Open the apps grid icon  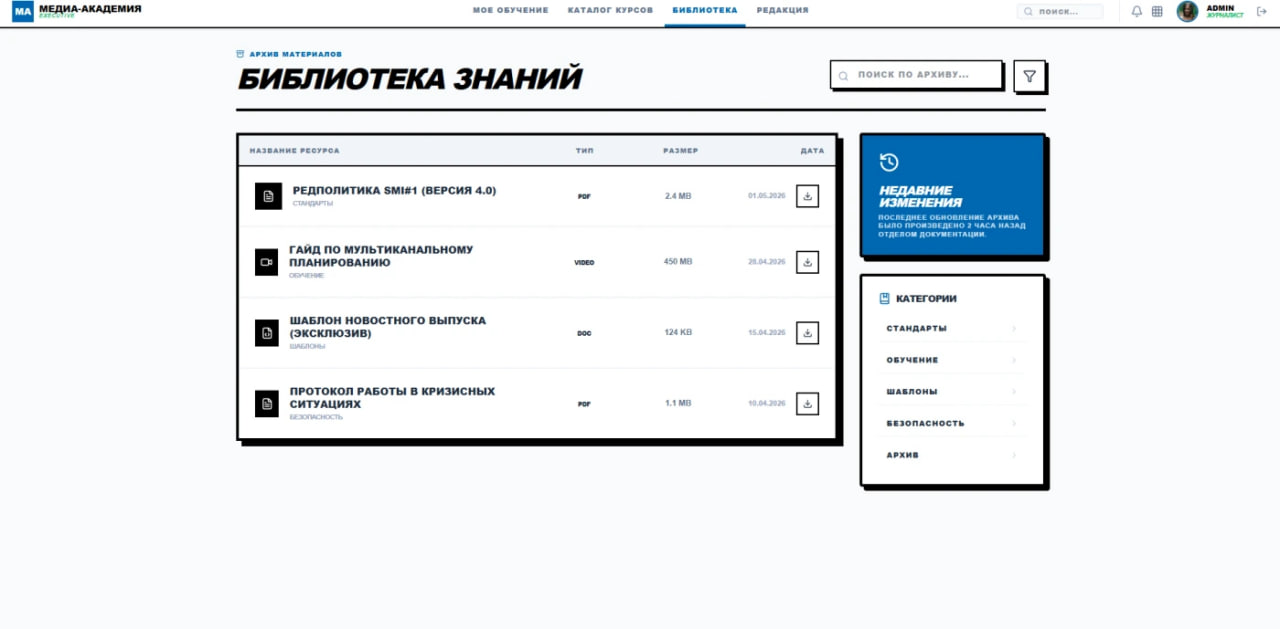coord(1157,12)
